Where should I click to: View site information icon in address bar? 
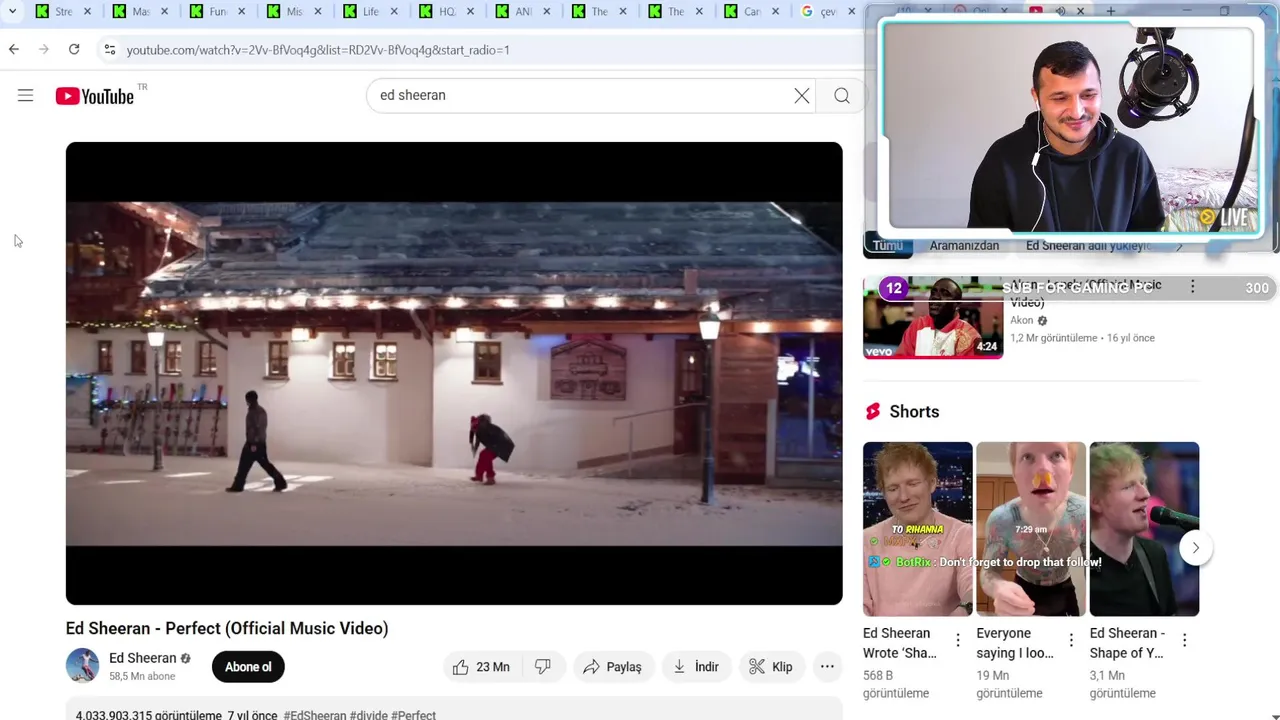point(110,49)
